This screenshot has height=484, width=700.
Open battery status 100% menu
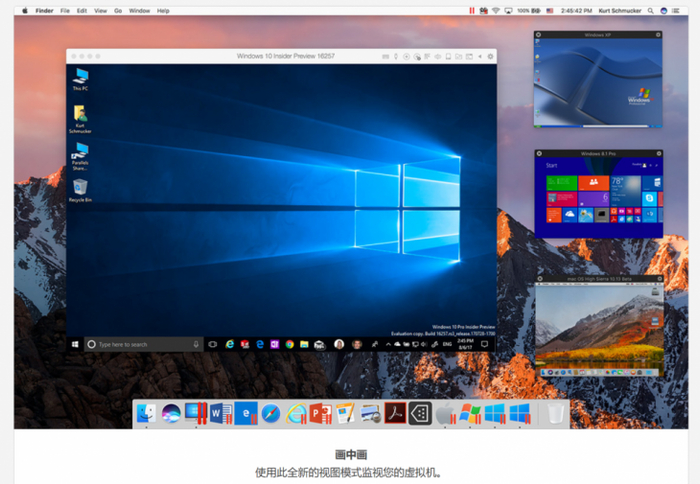tap(529, 10)
